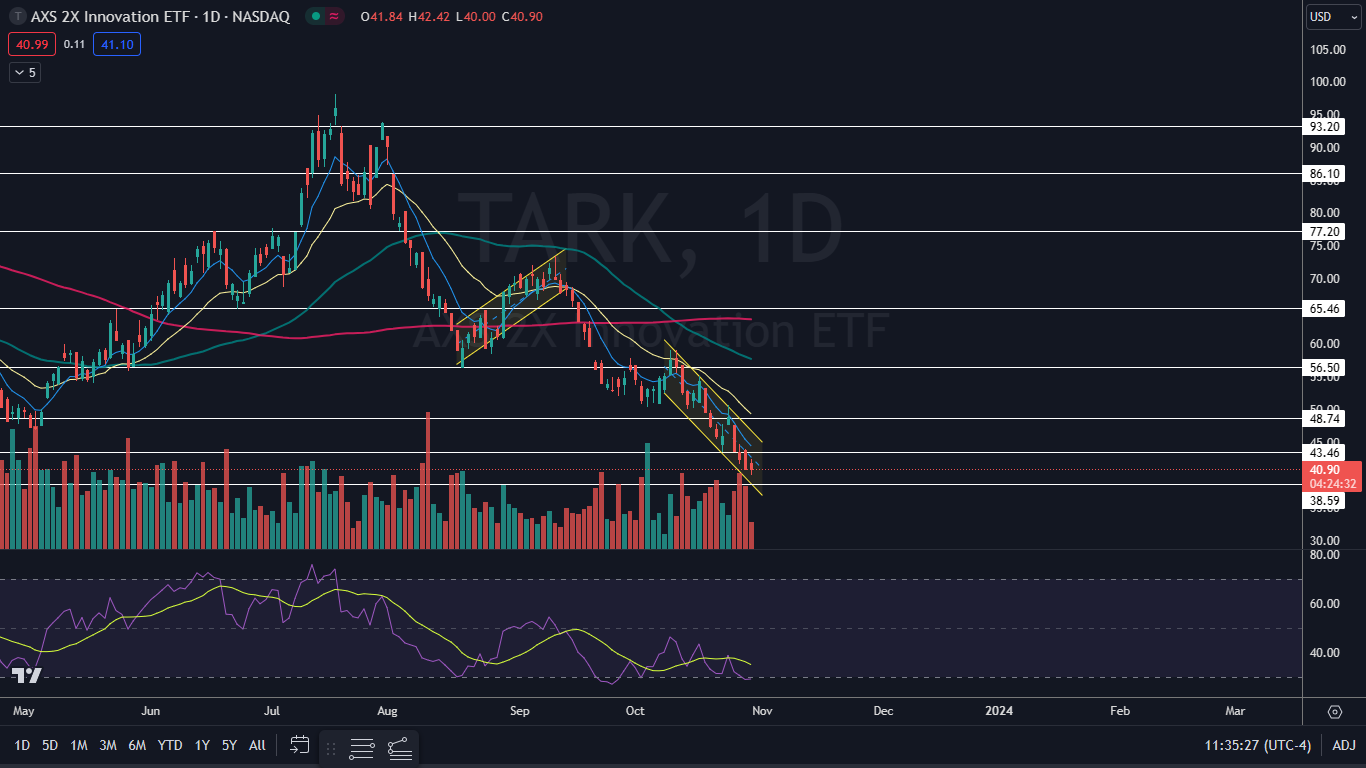Grab the drawing toolbar drag handle
Screen dimensions: 1366x768
pos(331,748)
